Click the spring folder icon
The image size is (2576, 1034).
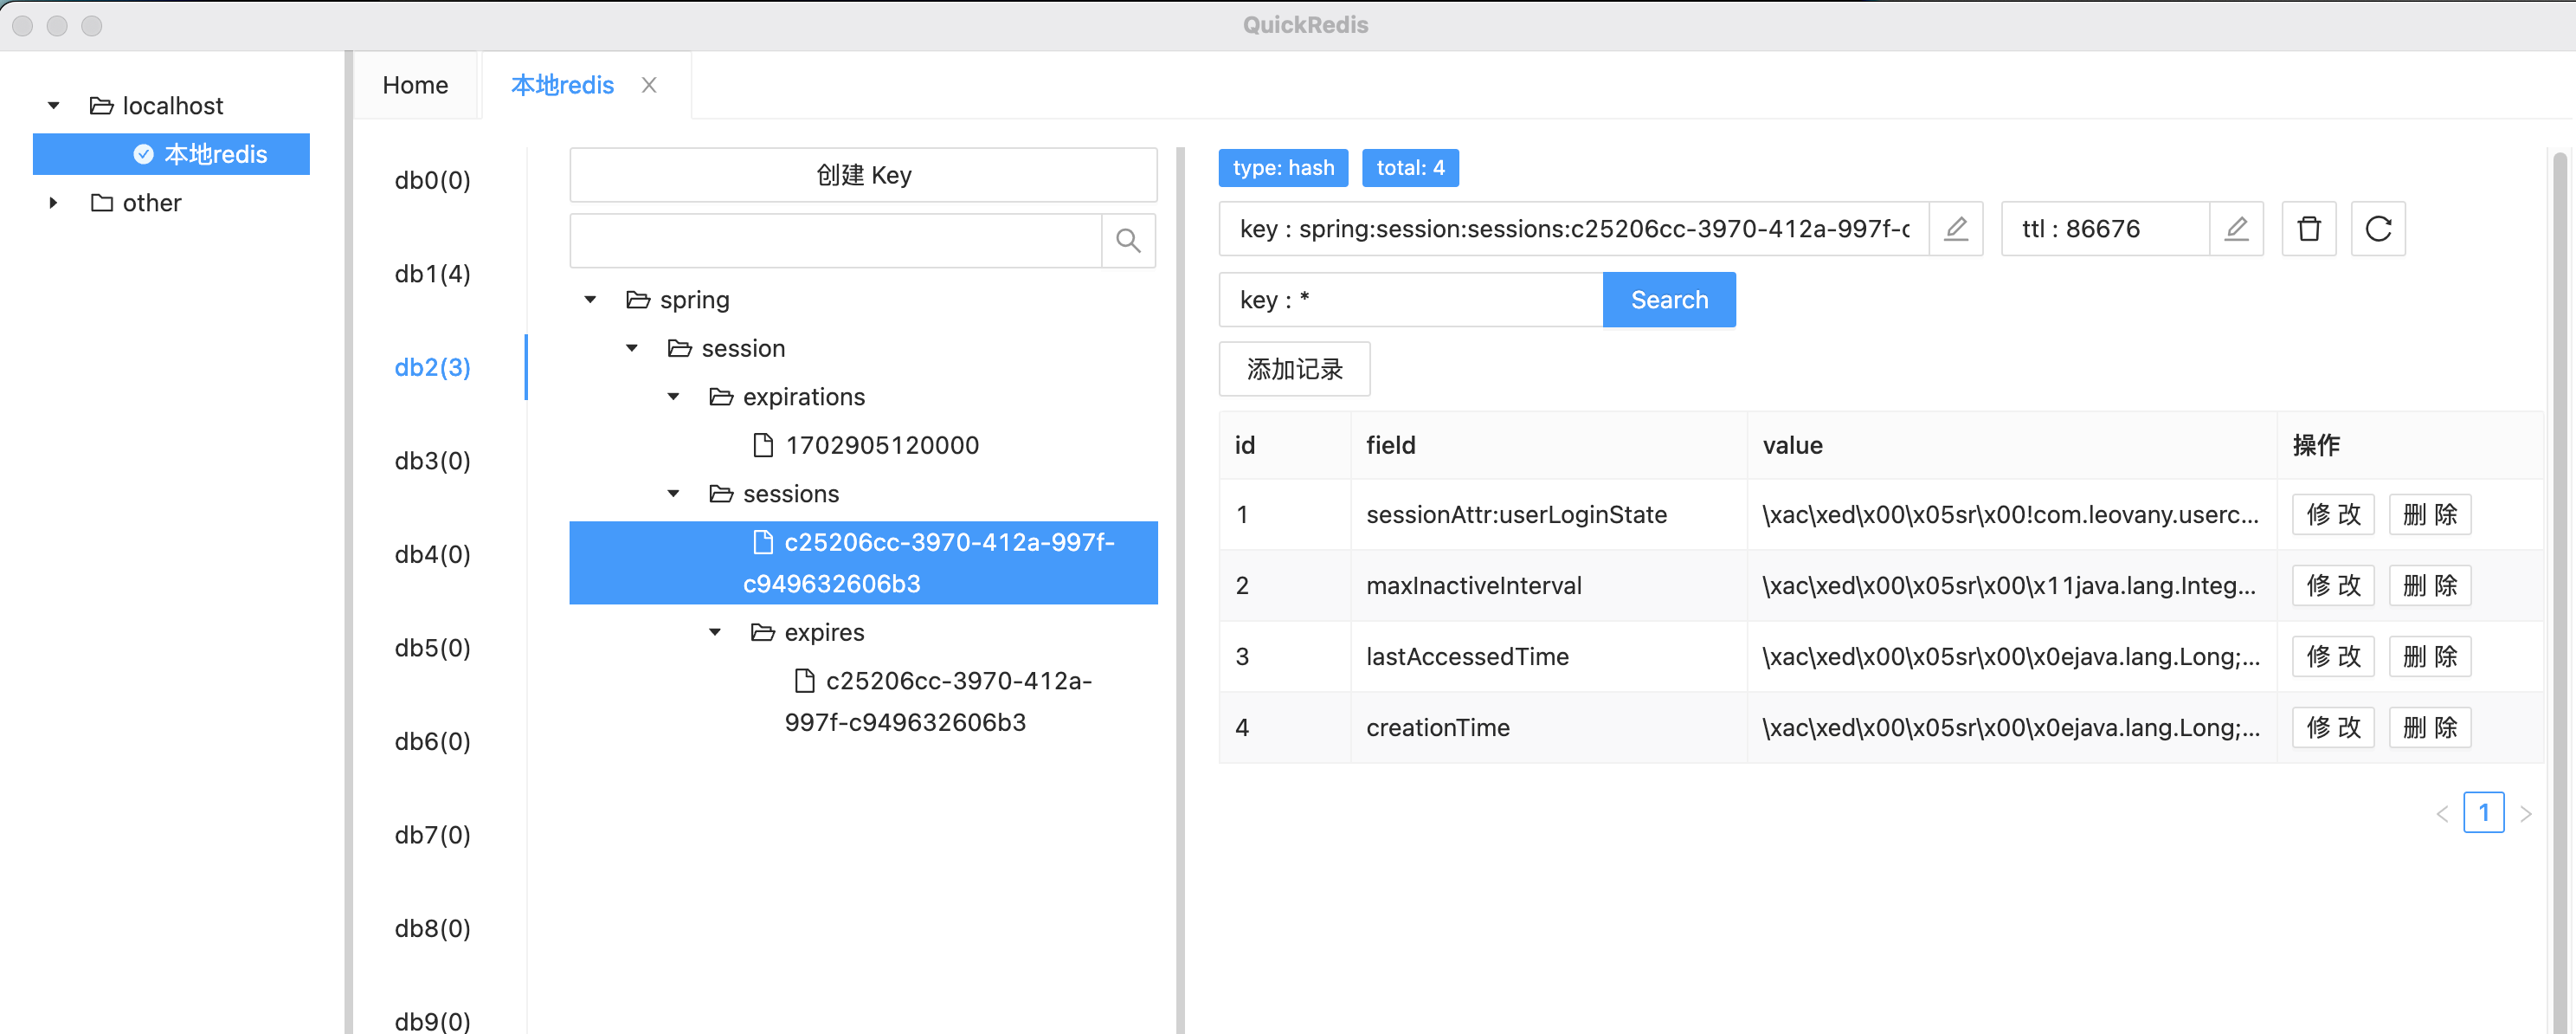pyautogui.click(x=638, y=299)
